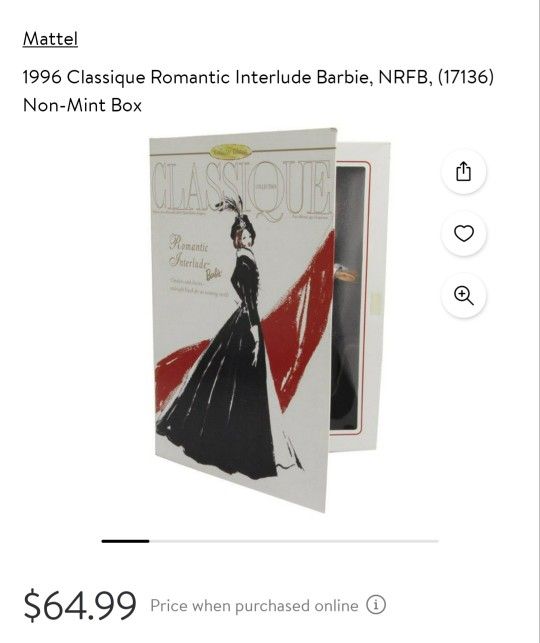Jump ahead on the gray image carousel track
540x643 pixels.
(294, 541)
